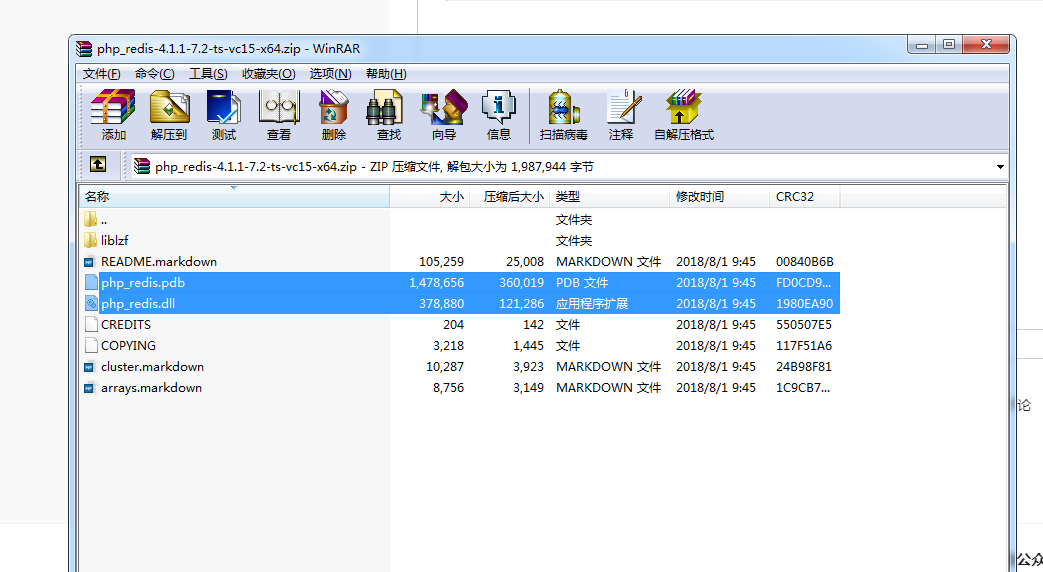
Task: Click the liblzf folder icon
Action: click(x=90, y=240)
